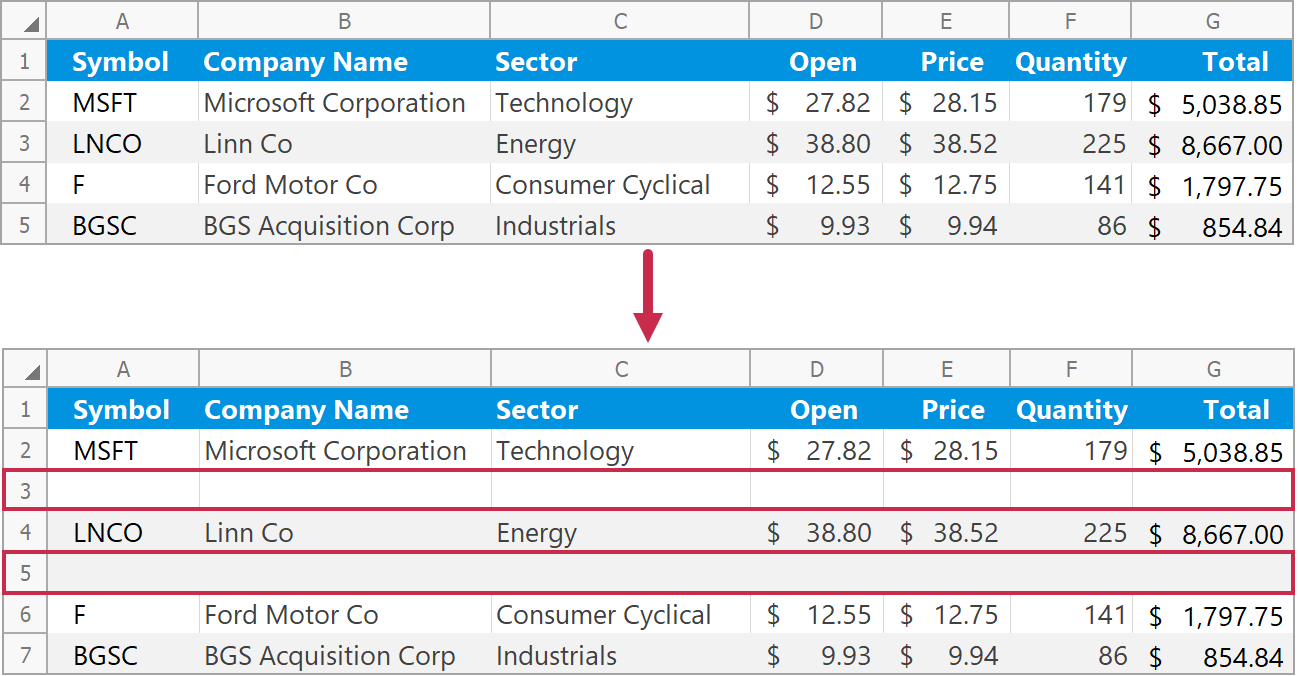1298x676 pixels.
Task: Click Consumer Cyclical cell in upper sheet
Action: coord(602,185)
